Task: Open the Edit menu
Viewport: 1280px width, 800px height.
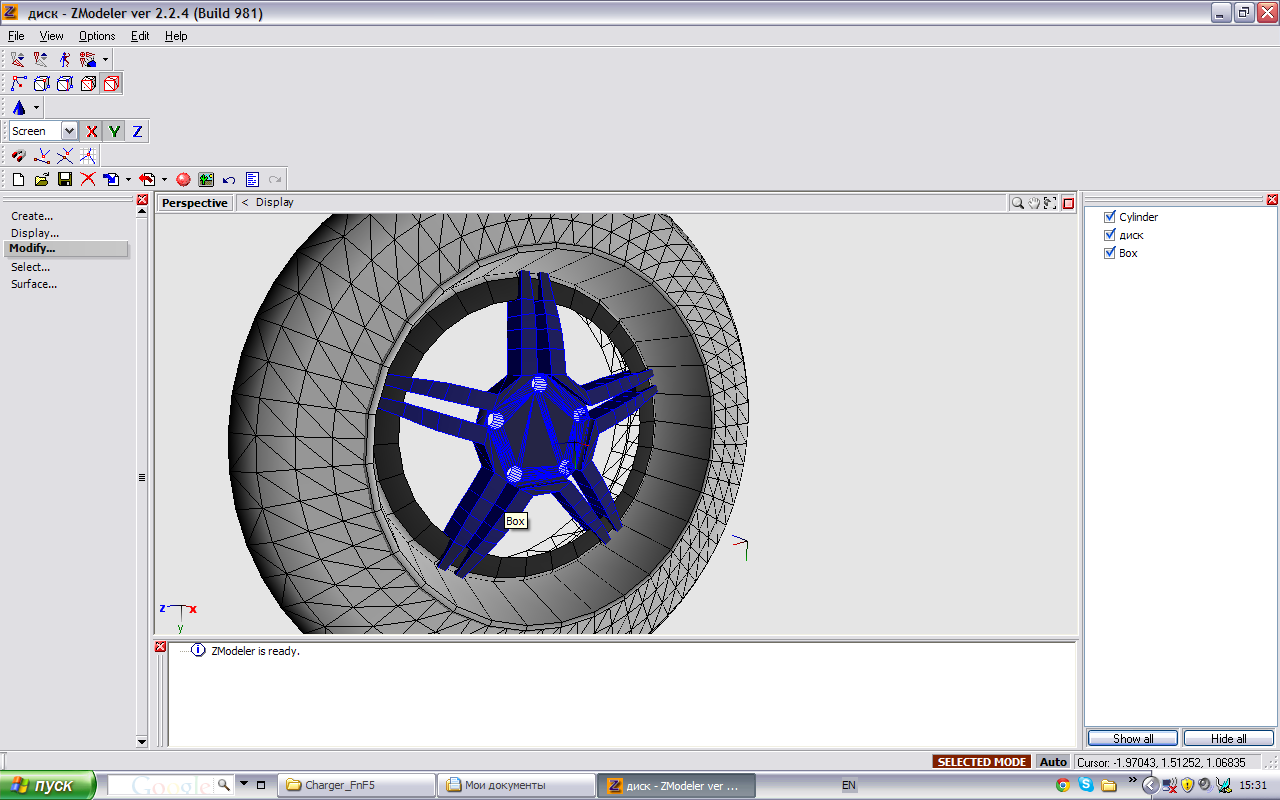Action: pos(140,36)
